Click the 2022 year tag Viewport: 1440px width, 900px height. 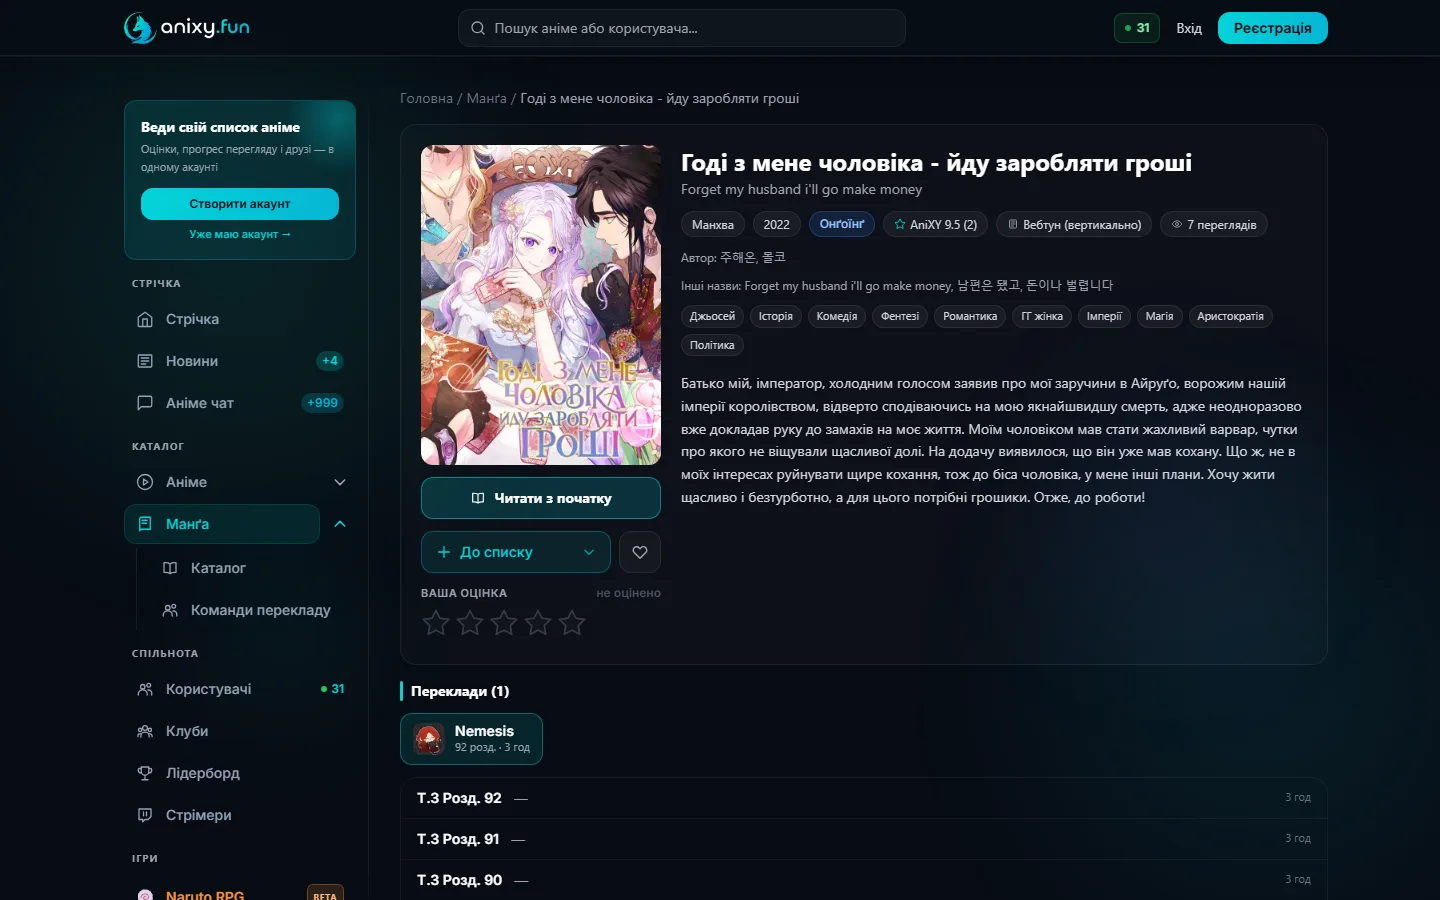tap(777, 225)
